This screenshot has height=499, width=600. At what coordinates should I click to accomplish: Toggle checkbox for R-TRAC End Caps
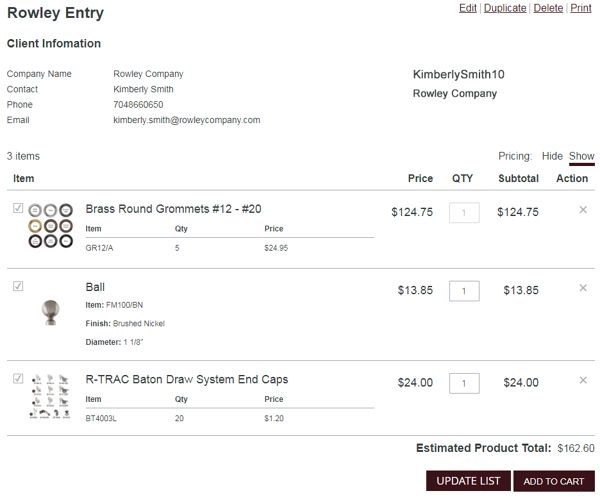tap(18, 379)
